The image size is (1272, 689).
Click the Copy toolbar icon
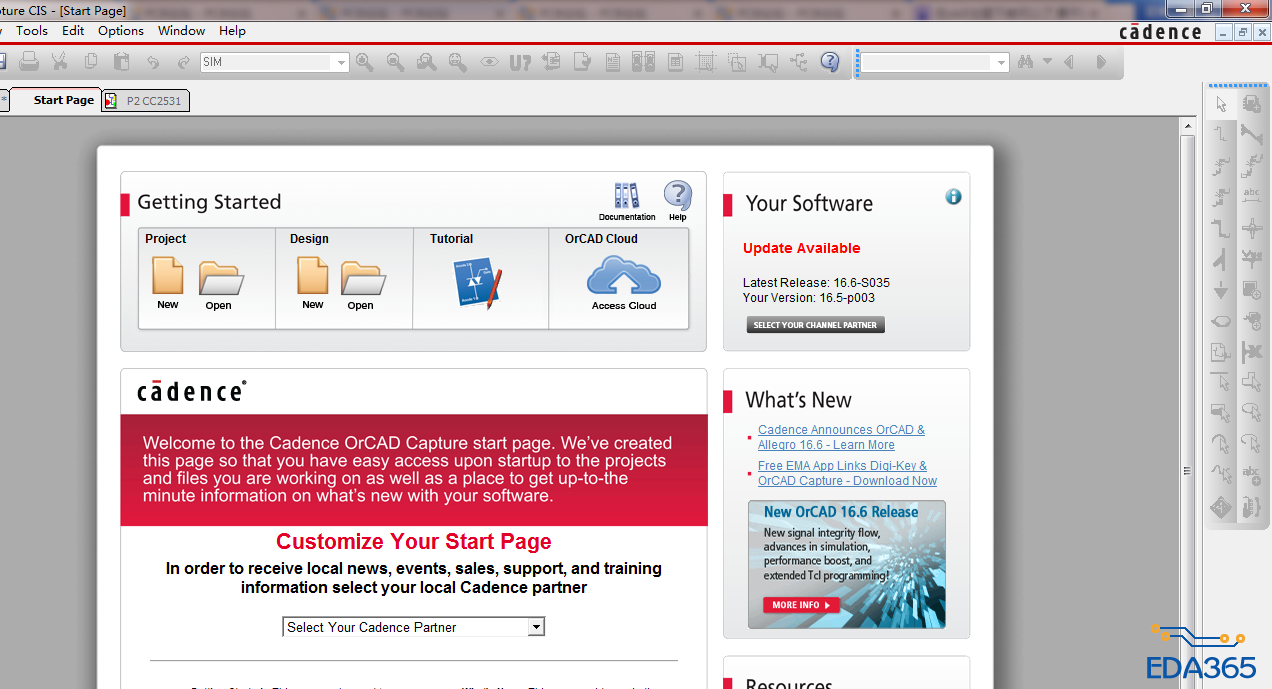tap(91, 62)
